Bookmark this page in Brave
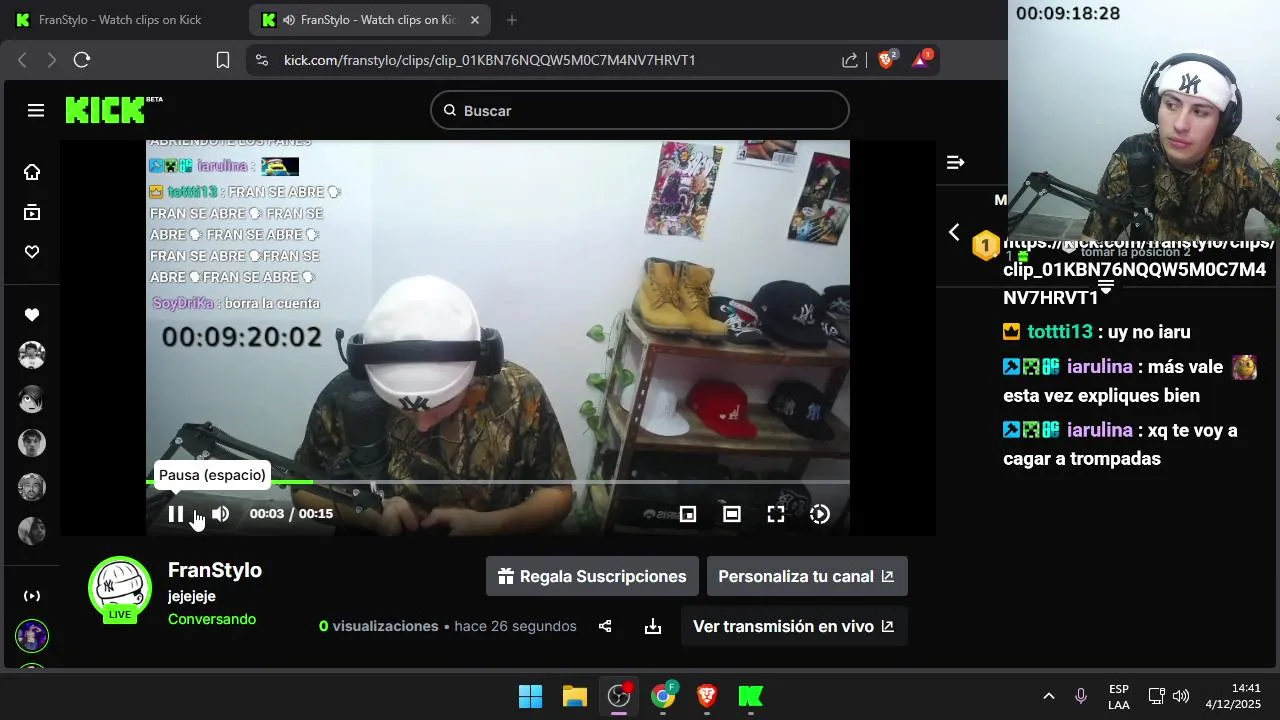The width and height of the screenshot is (1280, 720). click(223, 60)
